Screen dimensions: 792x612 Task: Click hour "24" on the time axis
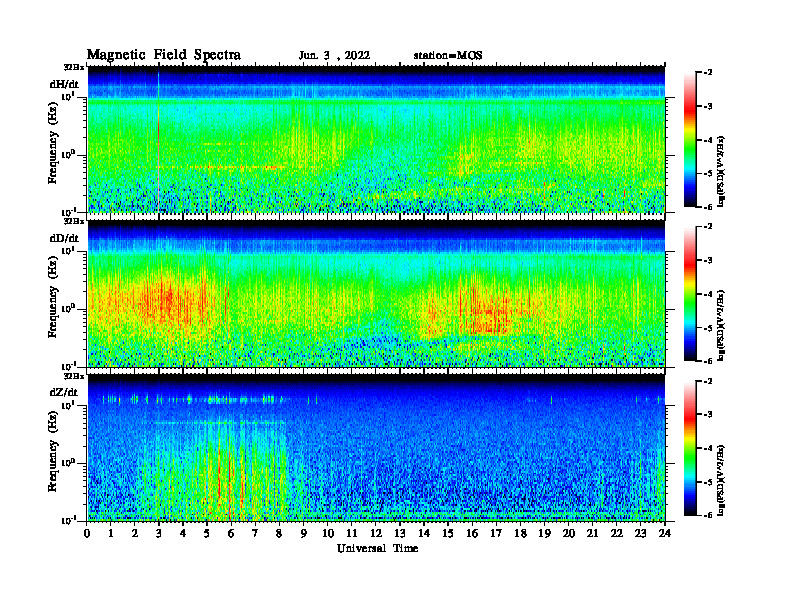point(665,533)
